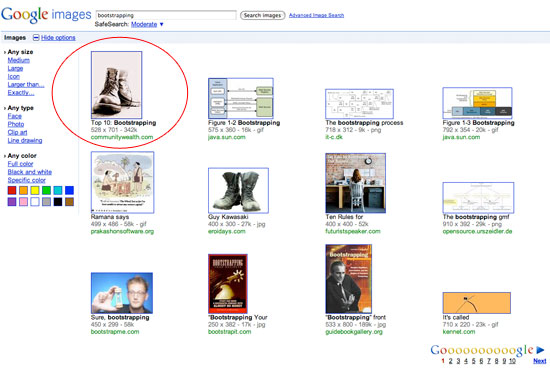Go to results page 3
550x373 pixels.
[x=458, y=361]
